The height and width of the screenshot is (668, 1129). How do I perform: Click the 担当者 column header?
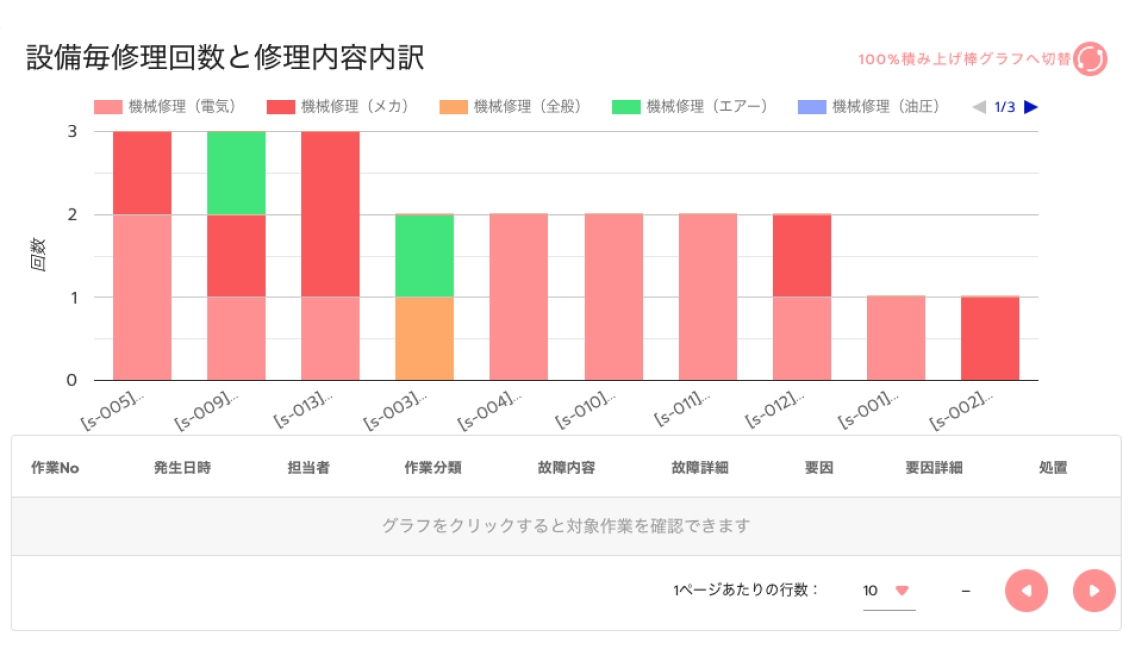tap(308, 468)
